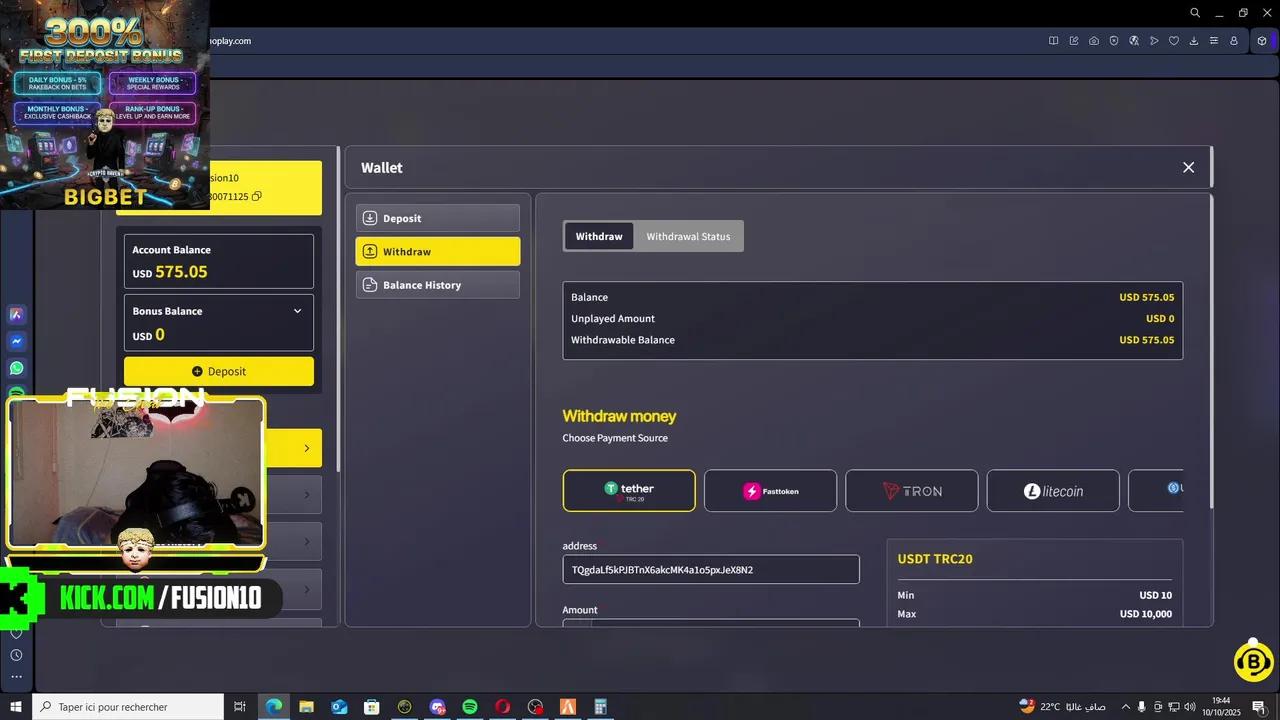
Task: Open WhatsApp in the browser sidebar
Action: (16, 368)
